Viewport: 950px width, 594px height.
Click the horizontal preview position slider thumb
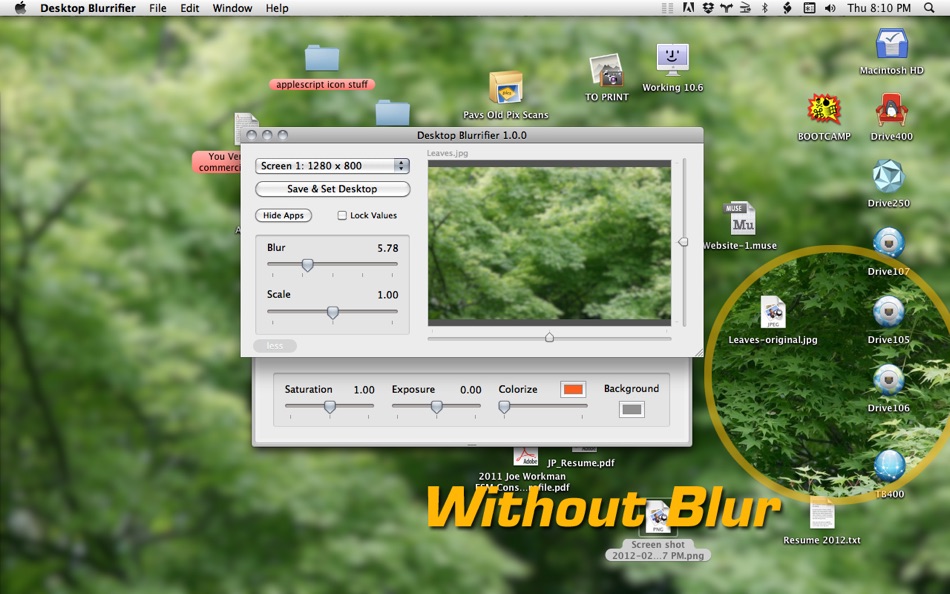click(550, 337)
